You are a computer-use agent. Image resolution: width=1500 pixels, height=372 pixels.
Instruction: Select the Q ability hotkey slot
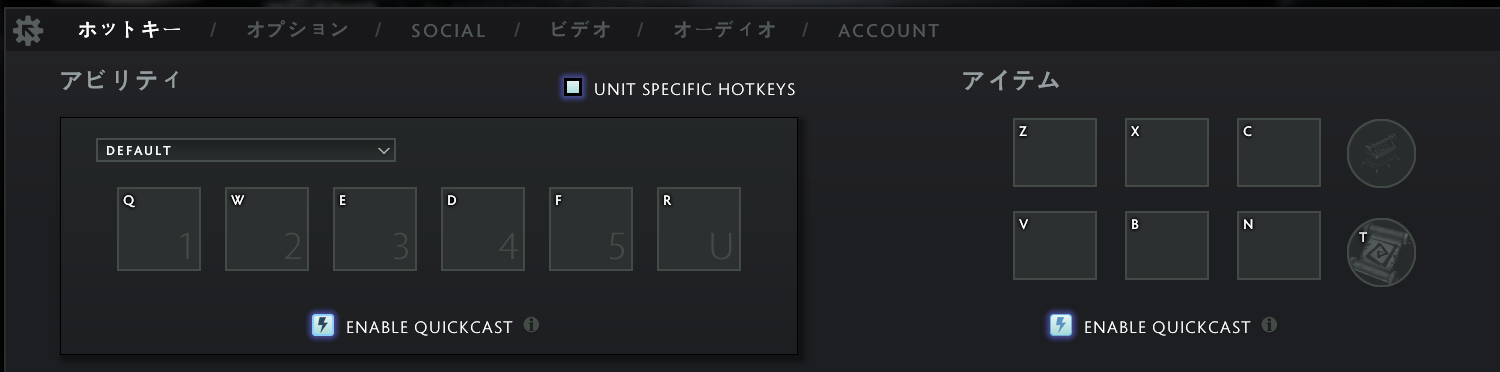tap(159, 229)
